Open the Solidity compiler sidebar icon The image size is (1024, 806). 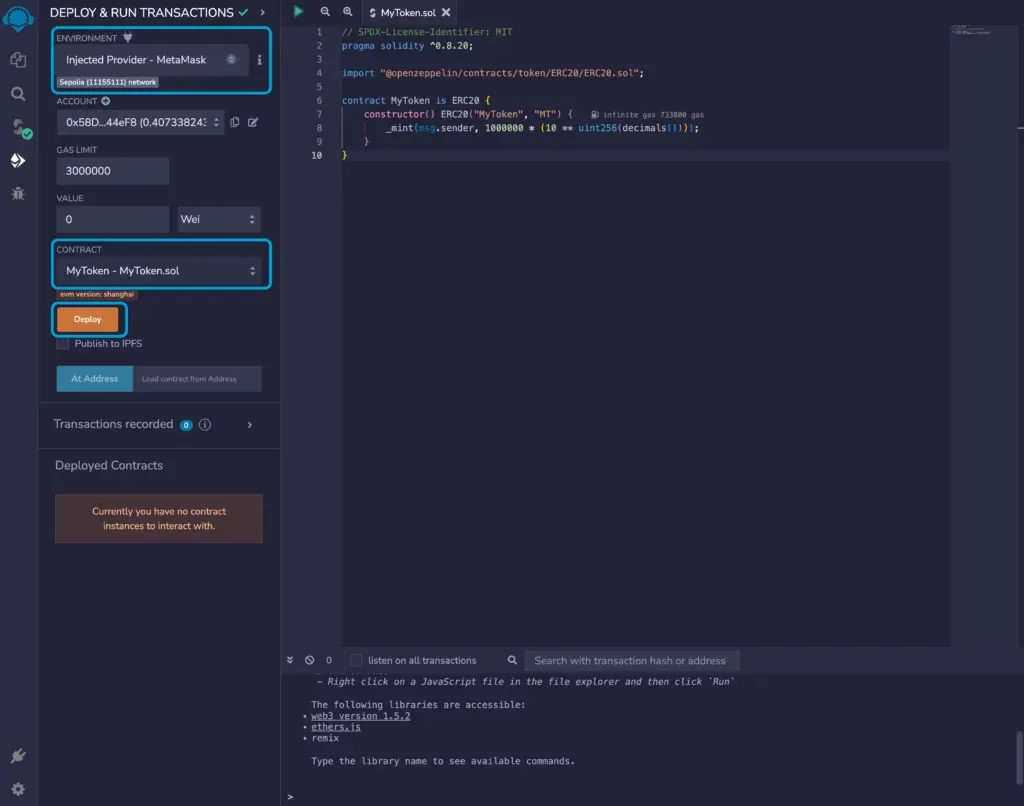tap(20, 128)
